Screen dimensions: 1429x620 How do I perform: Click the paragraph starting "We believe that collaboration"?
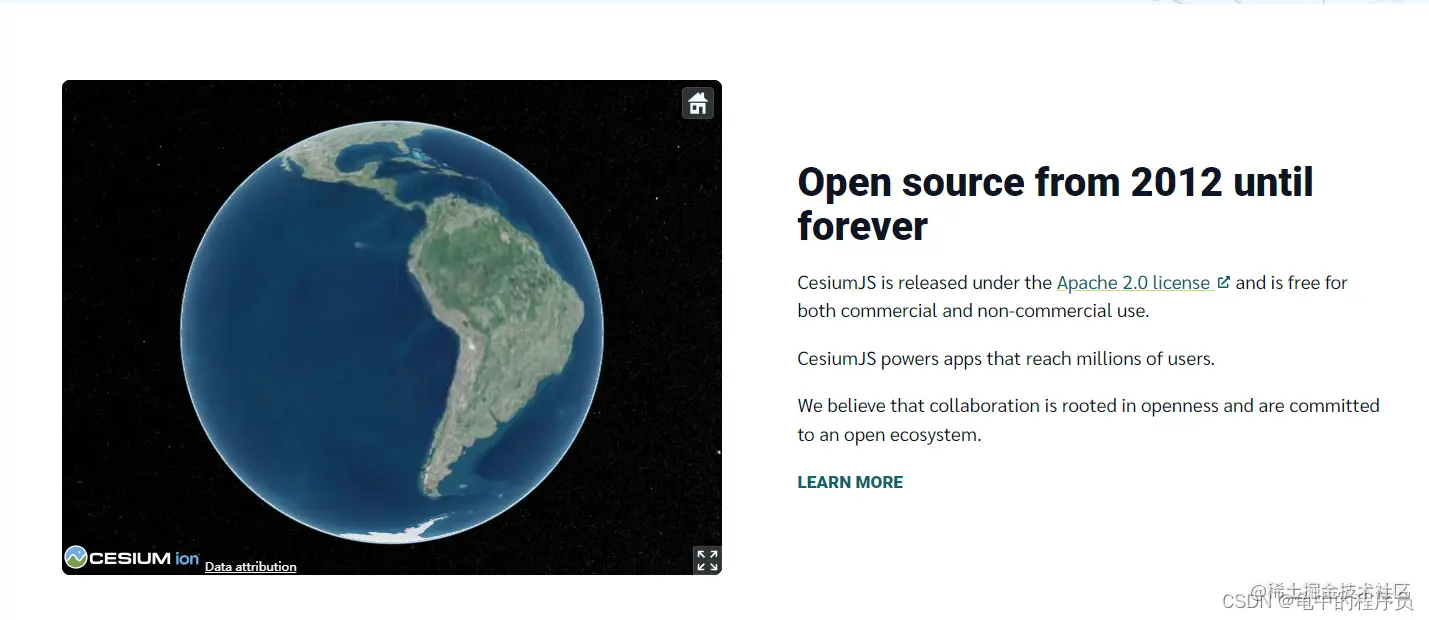pyautogui.click(x=1088, y=420)
